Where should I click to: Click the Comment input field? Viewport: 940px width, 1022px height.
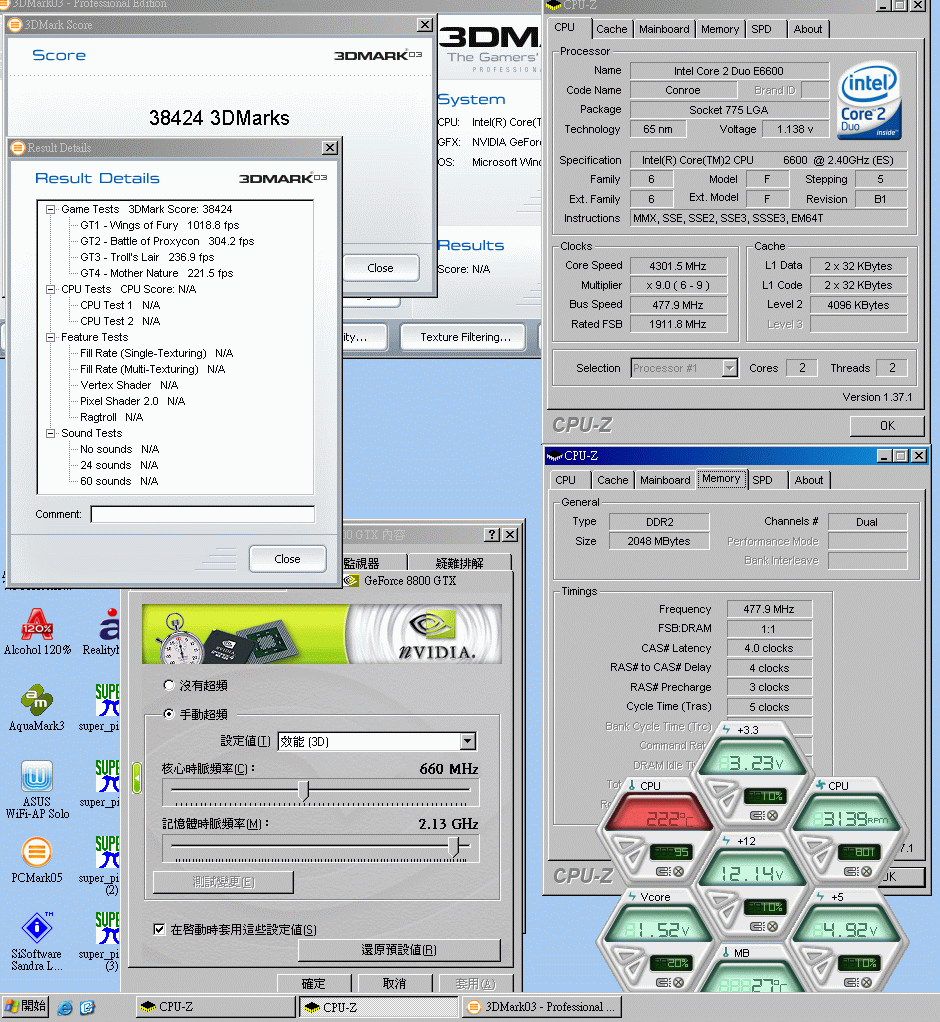pyautogui.click(x=203, y=514)
